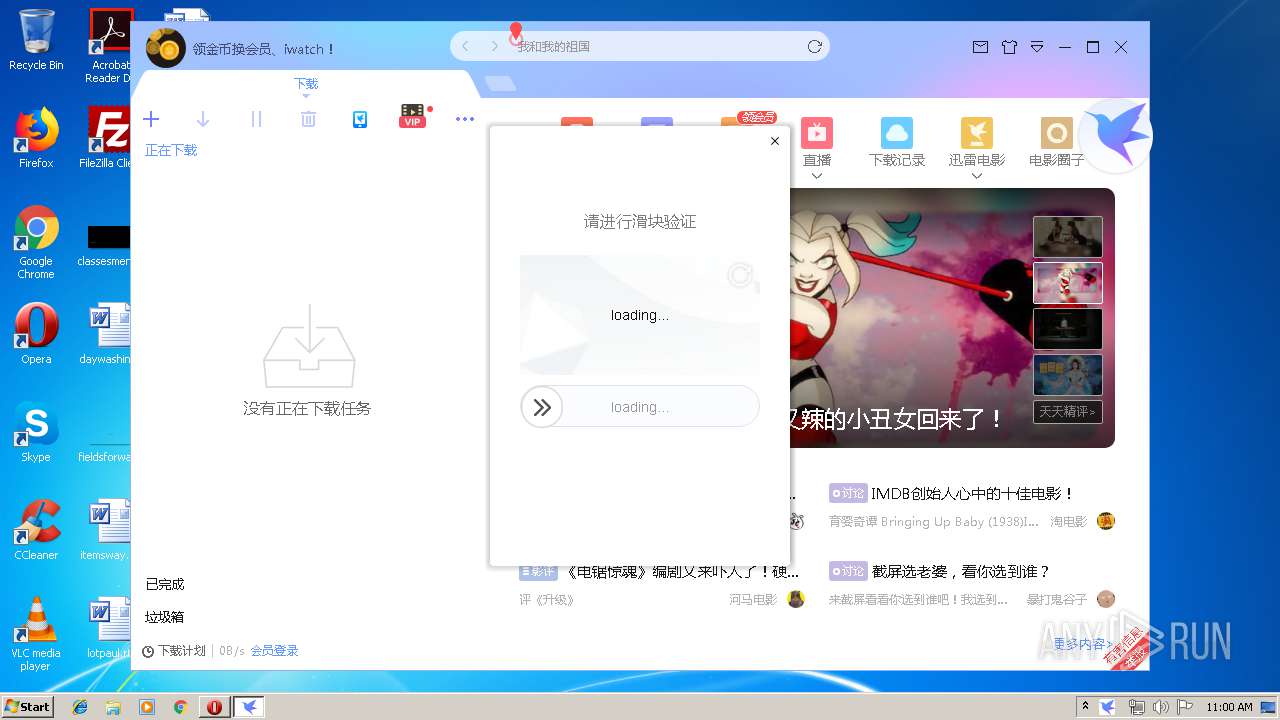Click the 更多内容 more content link
1280x720 pixels.
point(1084,644)
